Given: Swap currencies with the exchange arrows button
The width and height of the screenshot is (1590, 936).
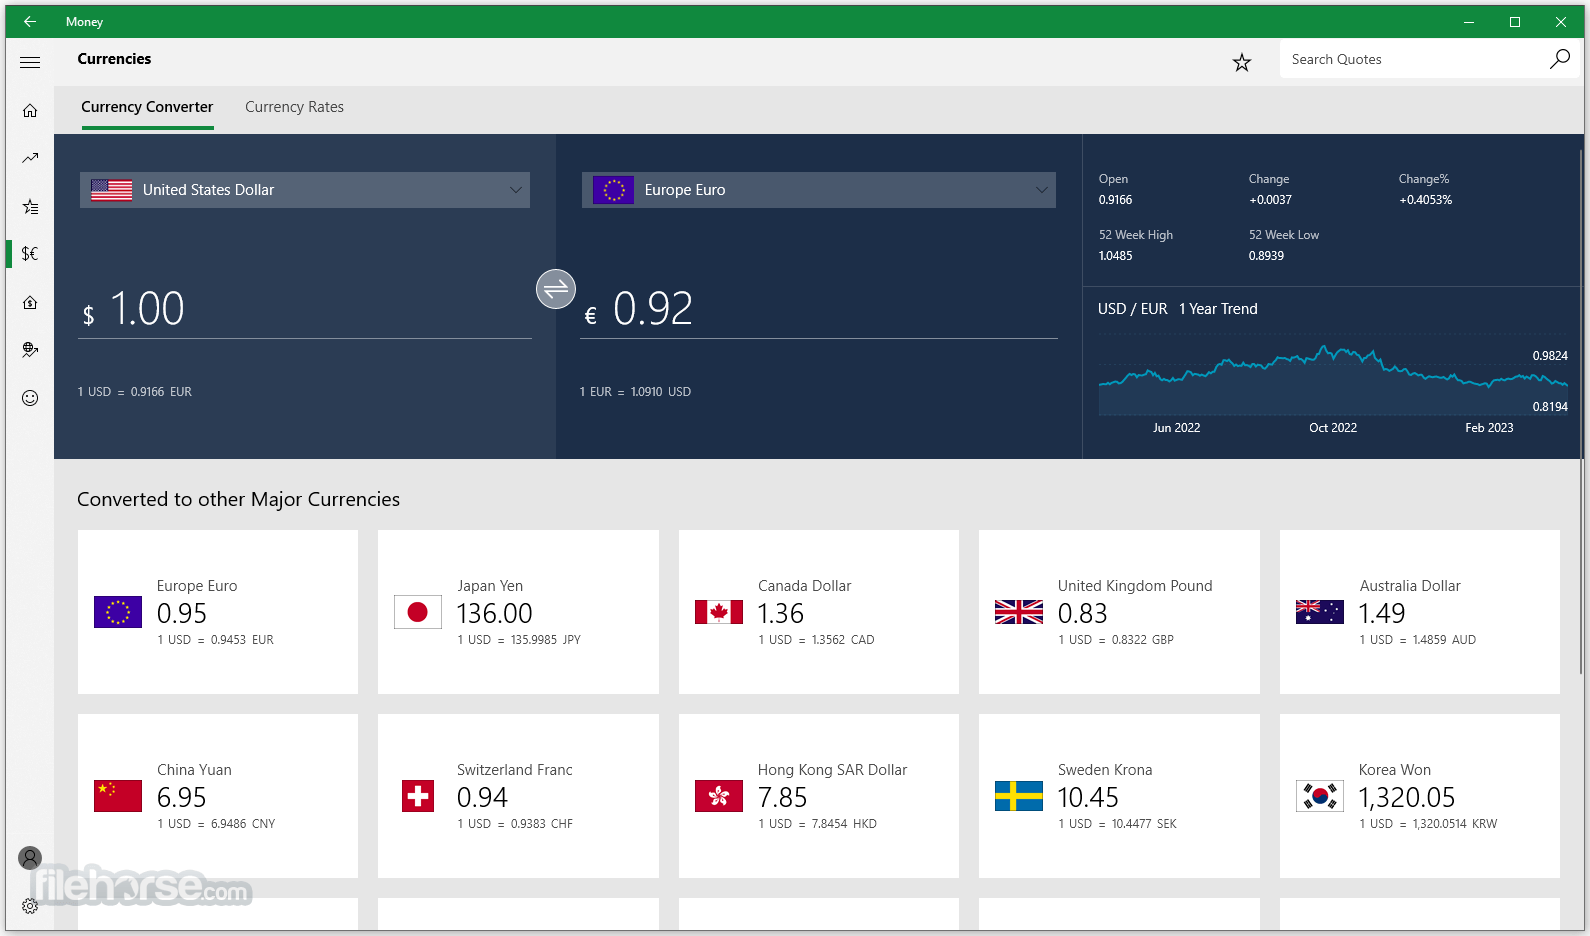Looking at the screenshot, I should coord(556,289).
